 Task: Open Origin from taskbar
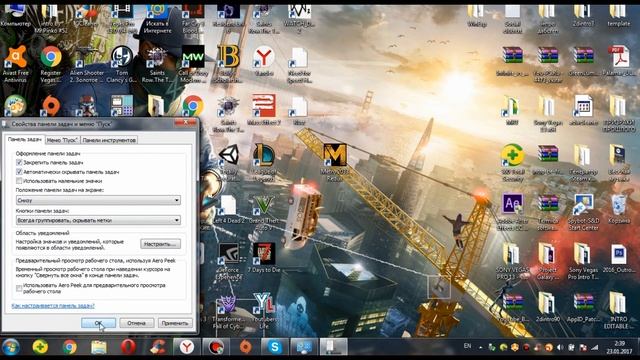[245, 347]
